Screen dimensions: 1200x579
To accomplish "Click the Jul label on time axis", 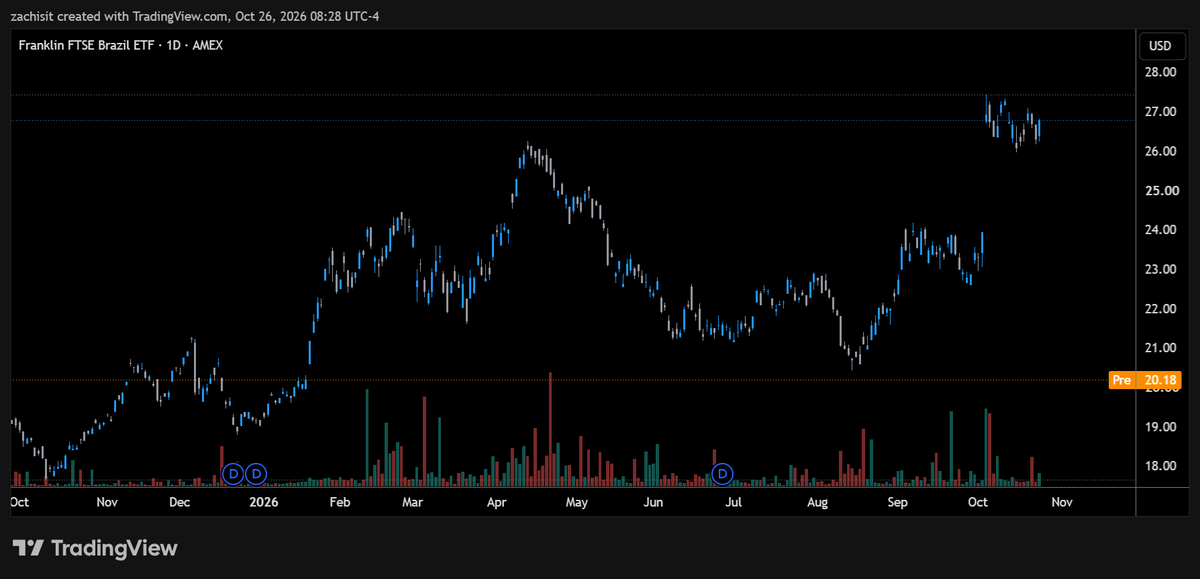I will pos(733,503).
